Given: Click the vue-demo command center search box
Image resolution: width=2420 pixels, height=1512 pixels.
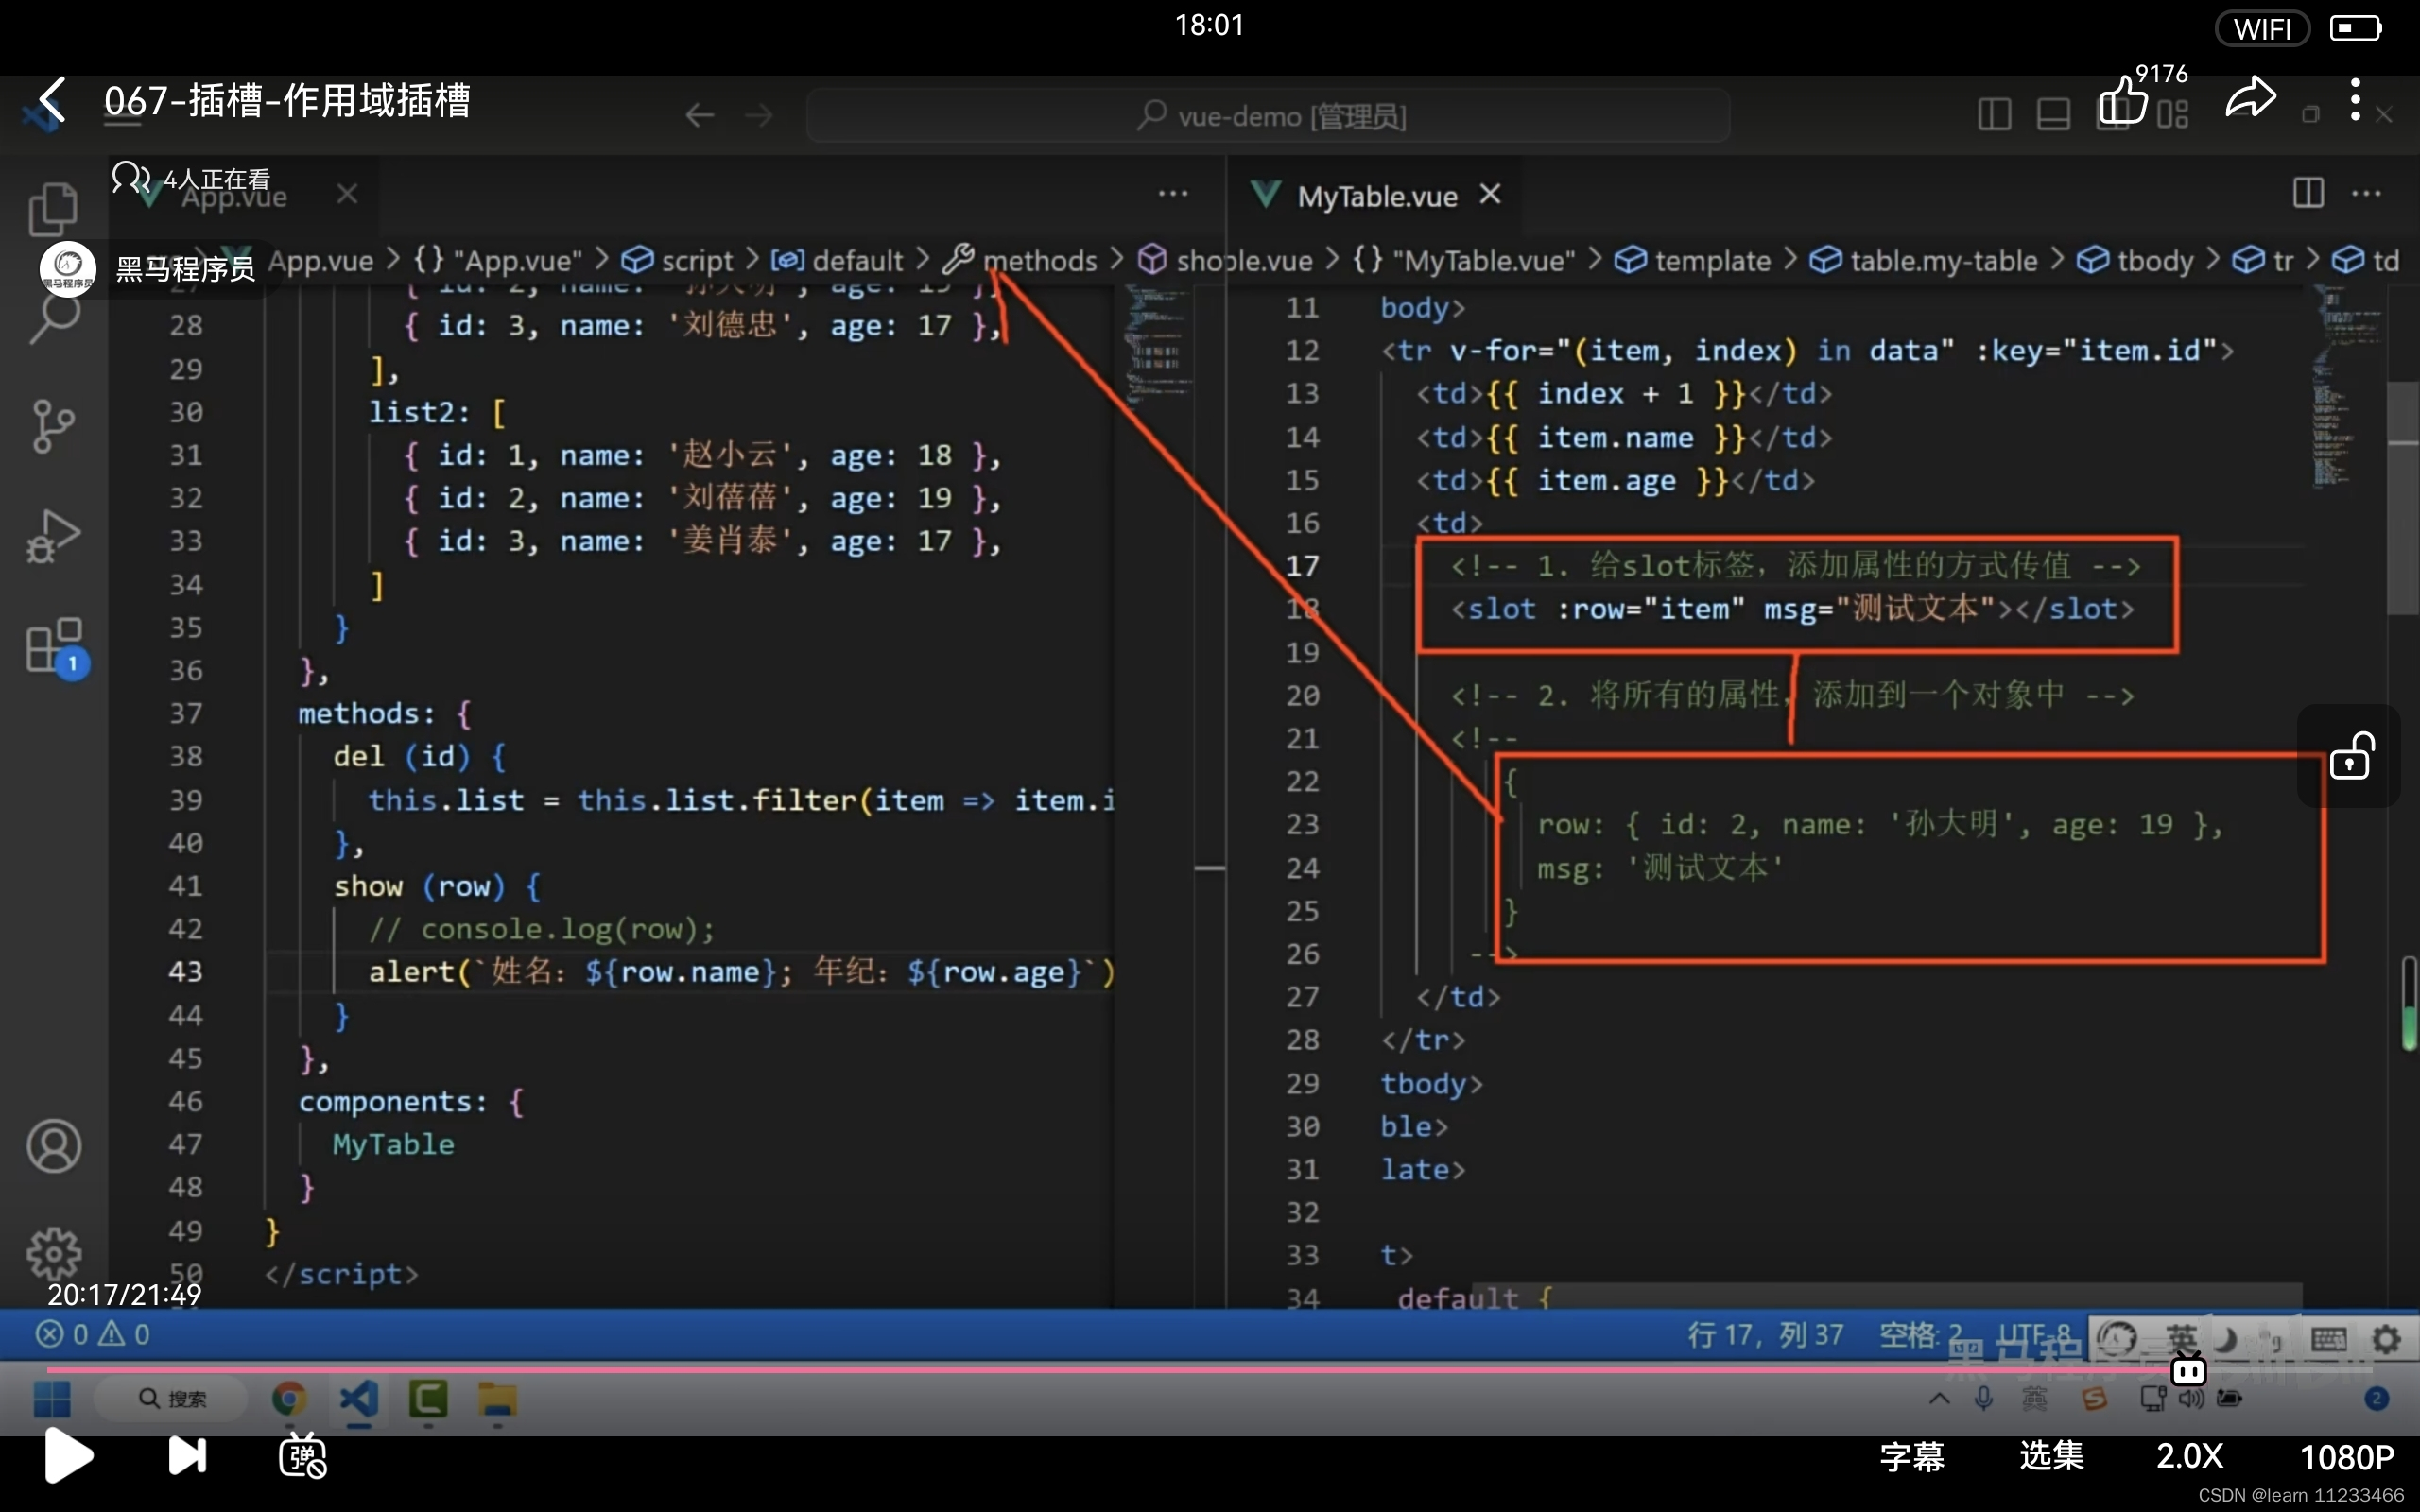Looking at the screenshot, I should [1268, 116].
